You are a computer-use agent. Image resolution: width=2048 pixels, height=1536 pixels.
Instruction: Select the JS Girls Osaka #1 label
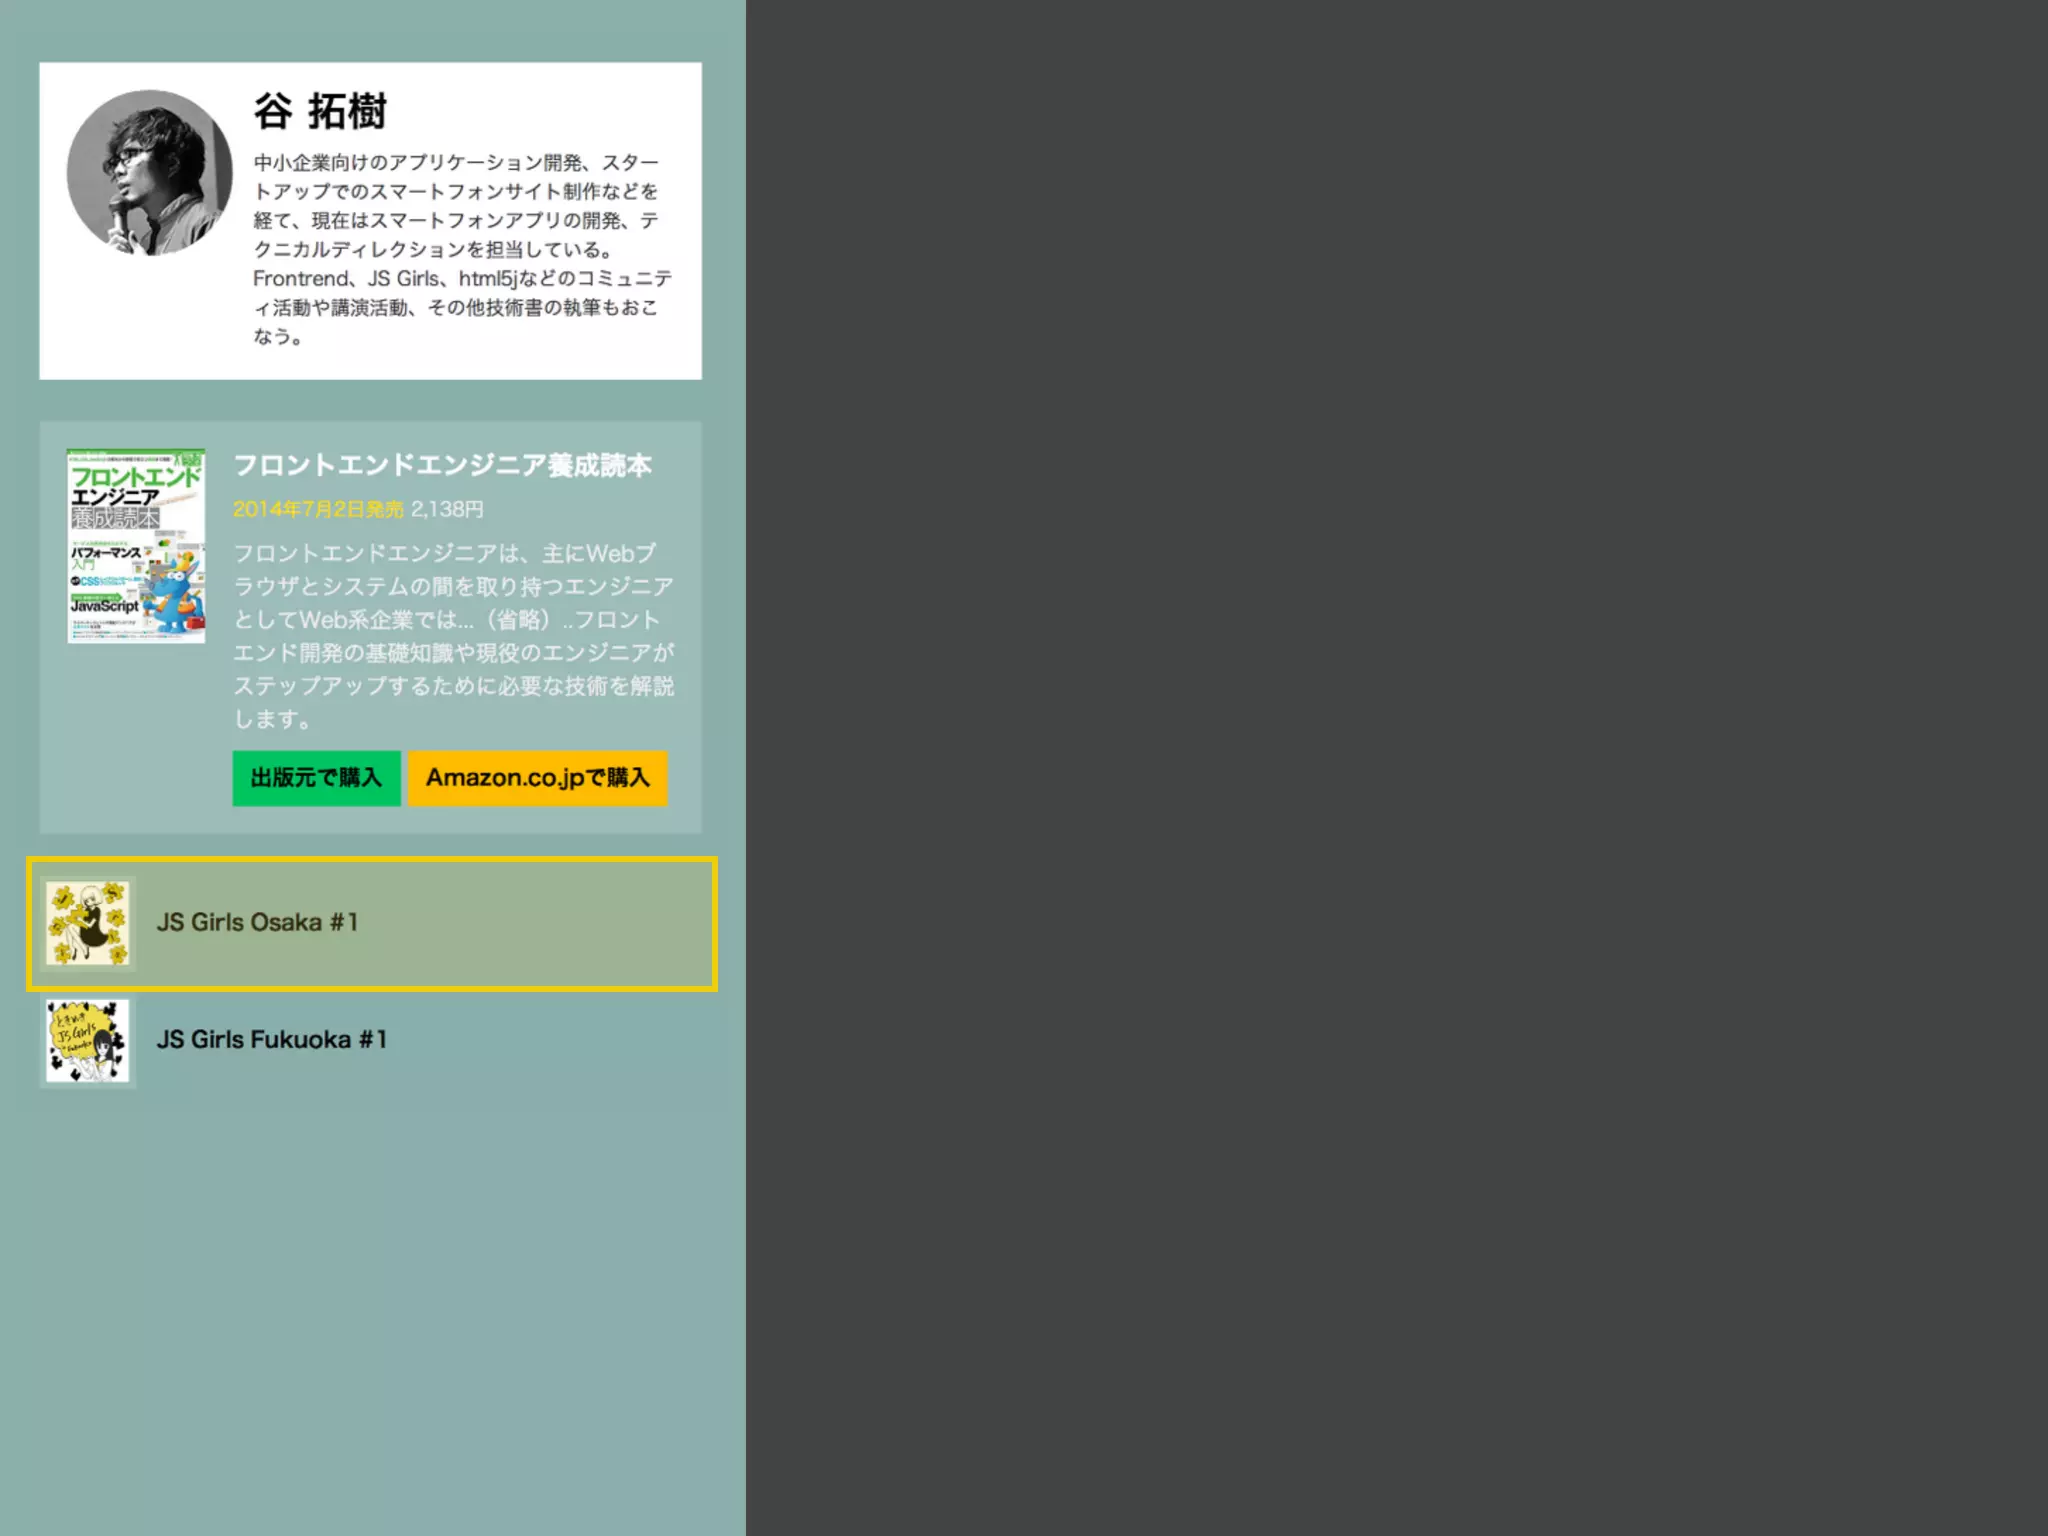pyautogui.click(x=257, y=922)
